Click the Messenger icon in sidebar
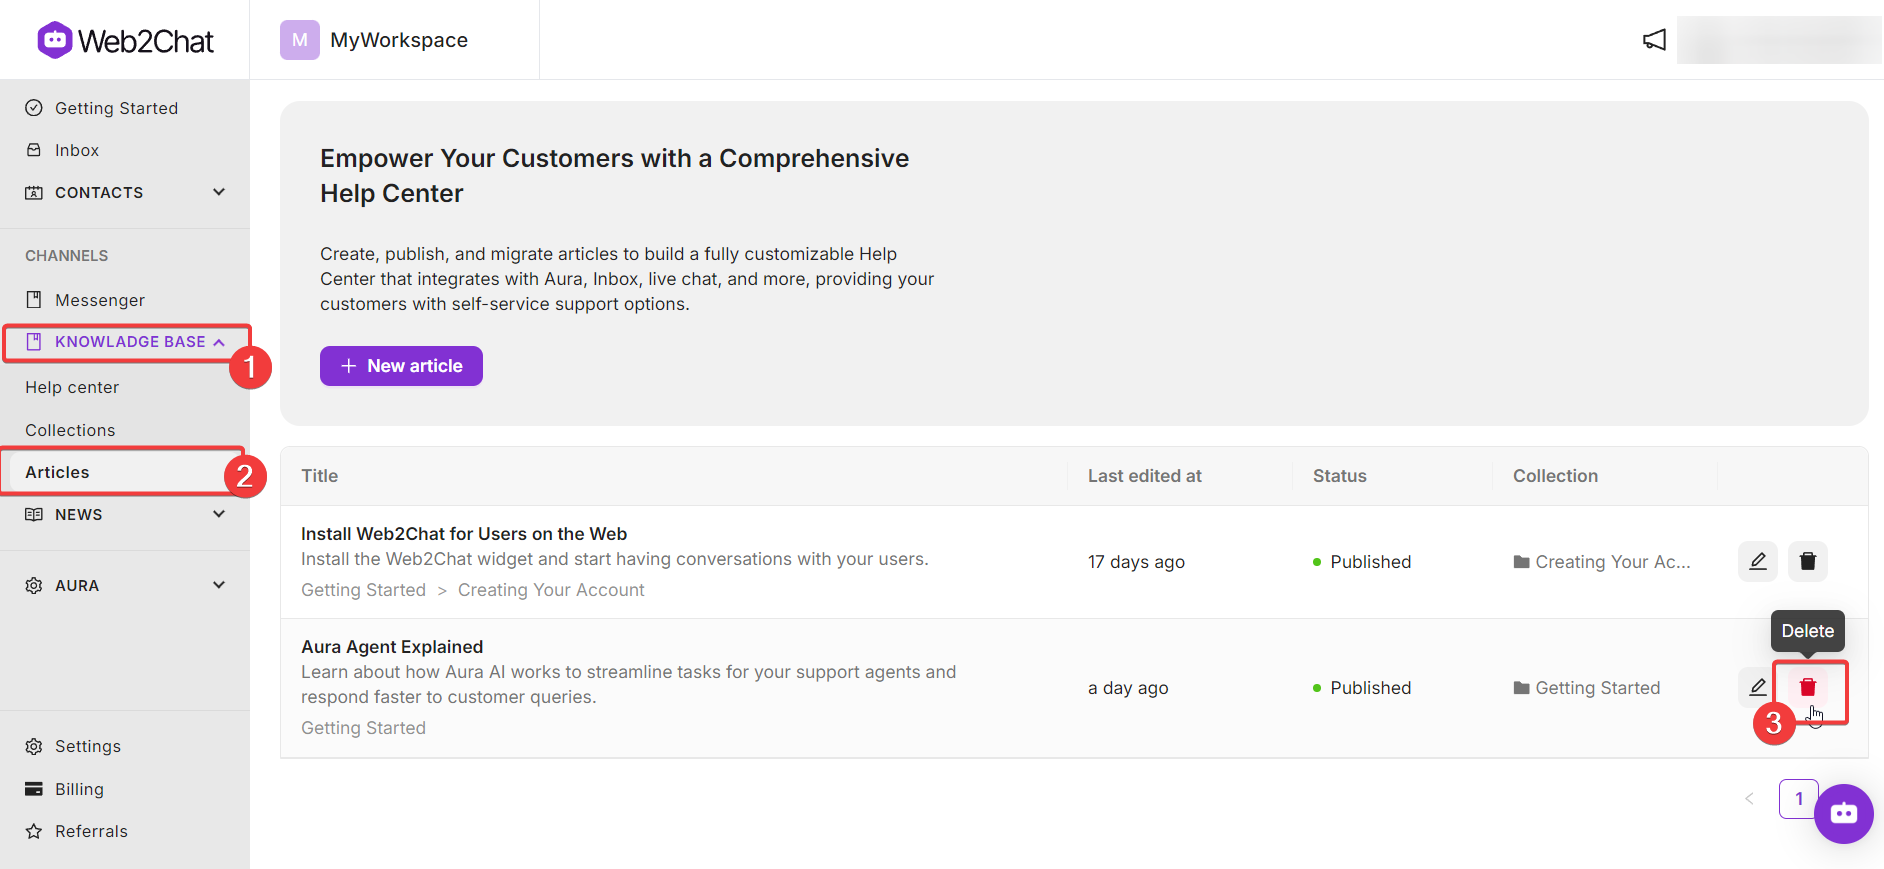This screenshot has width=1884, height=869. tap(34, 300)
